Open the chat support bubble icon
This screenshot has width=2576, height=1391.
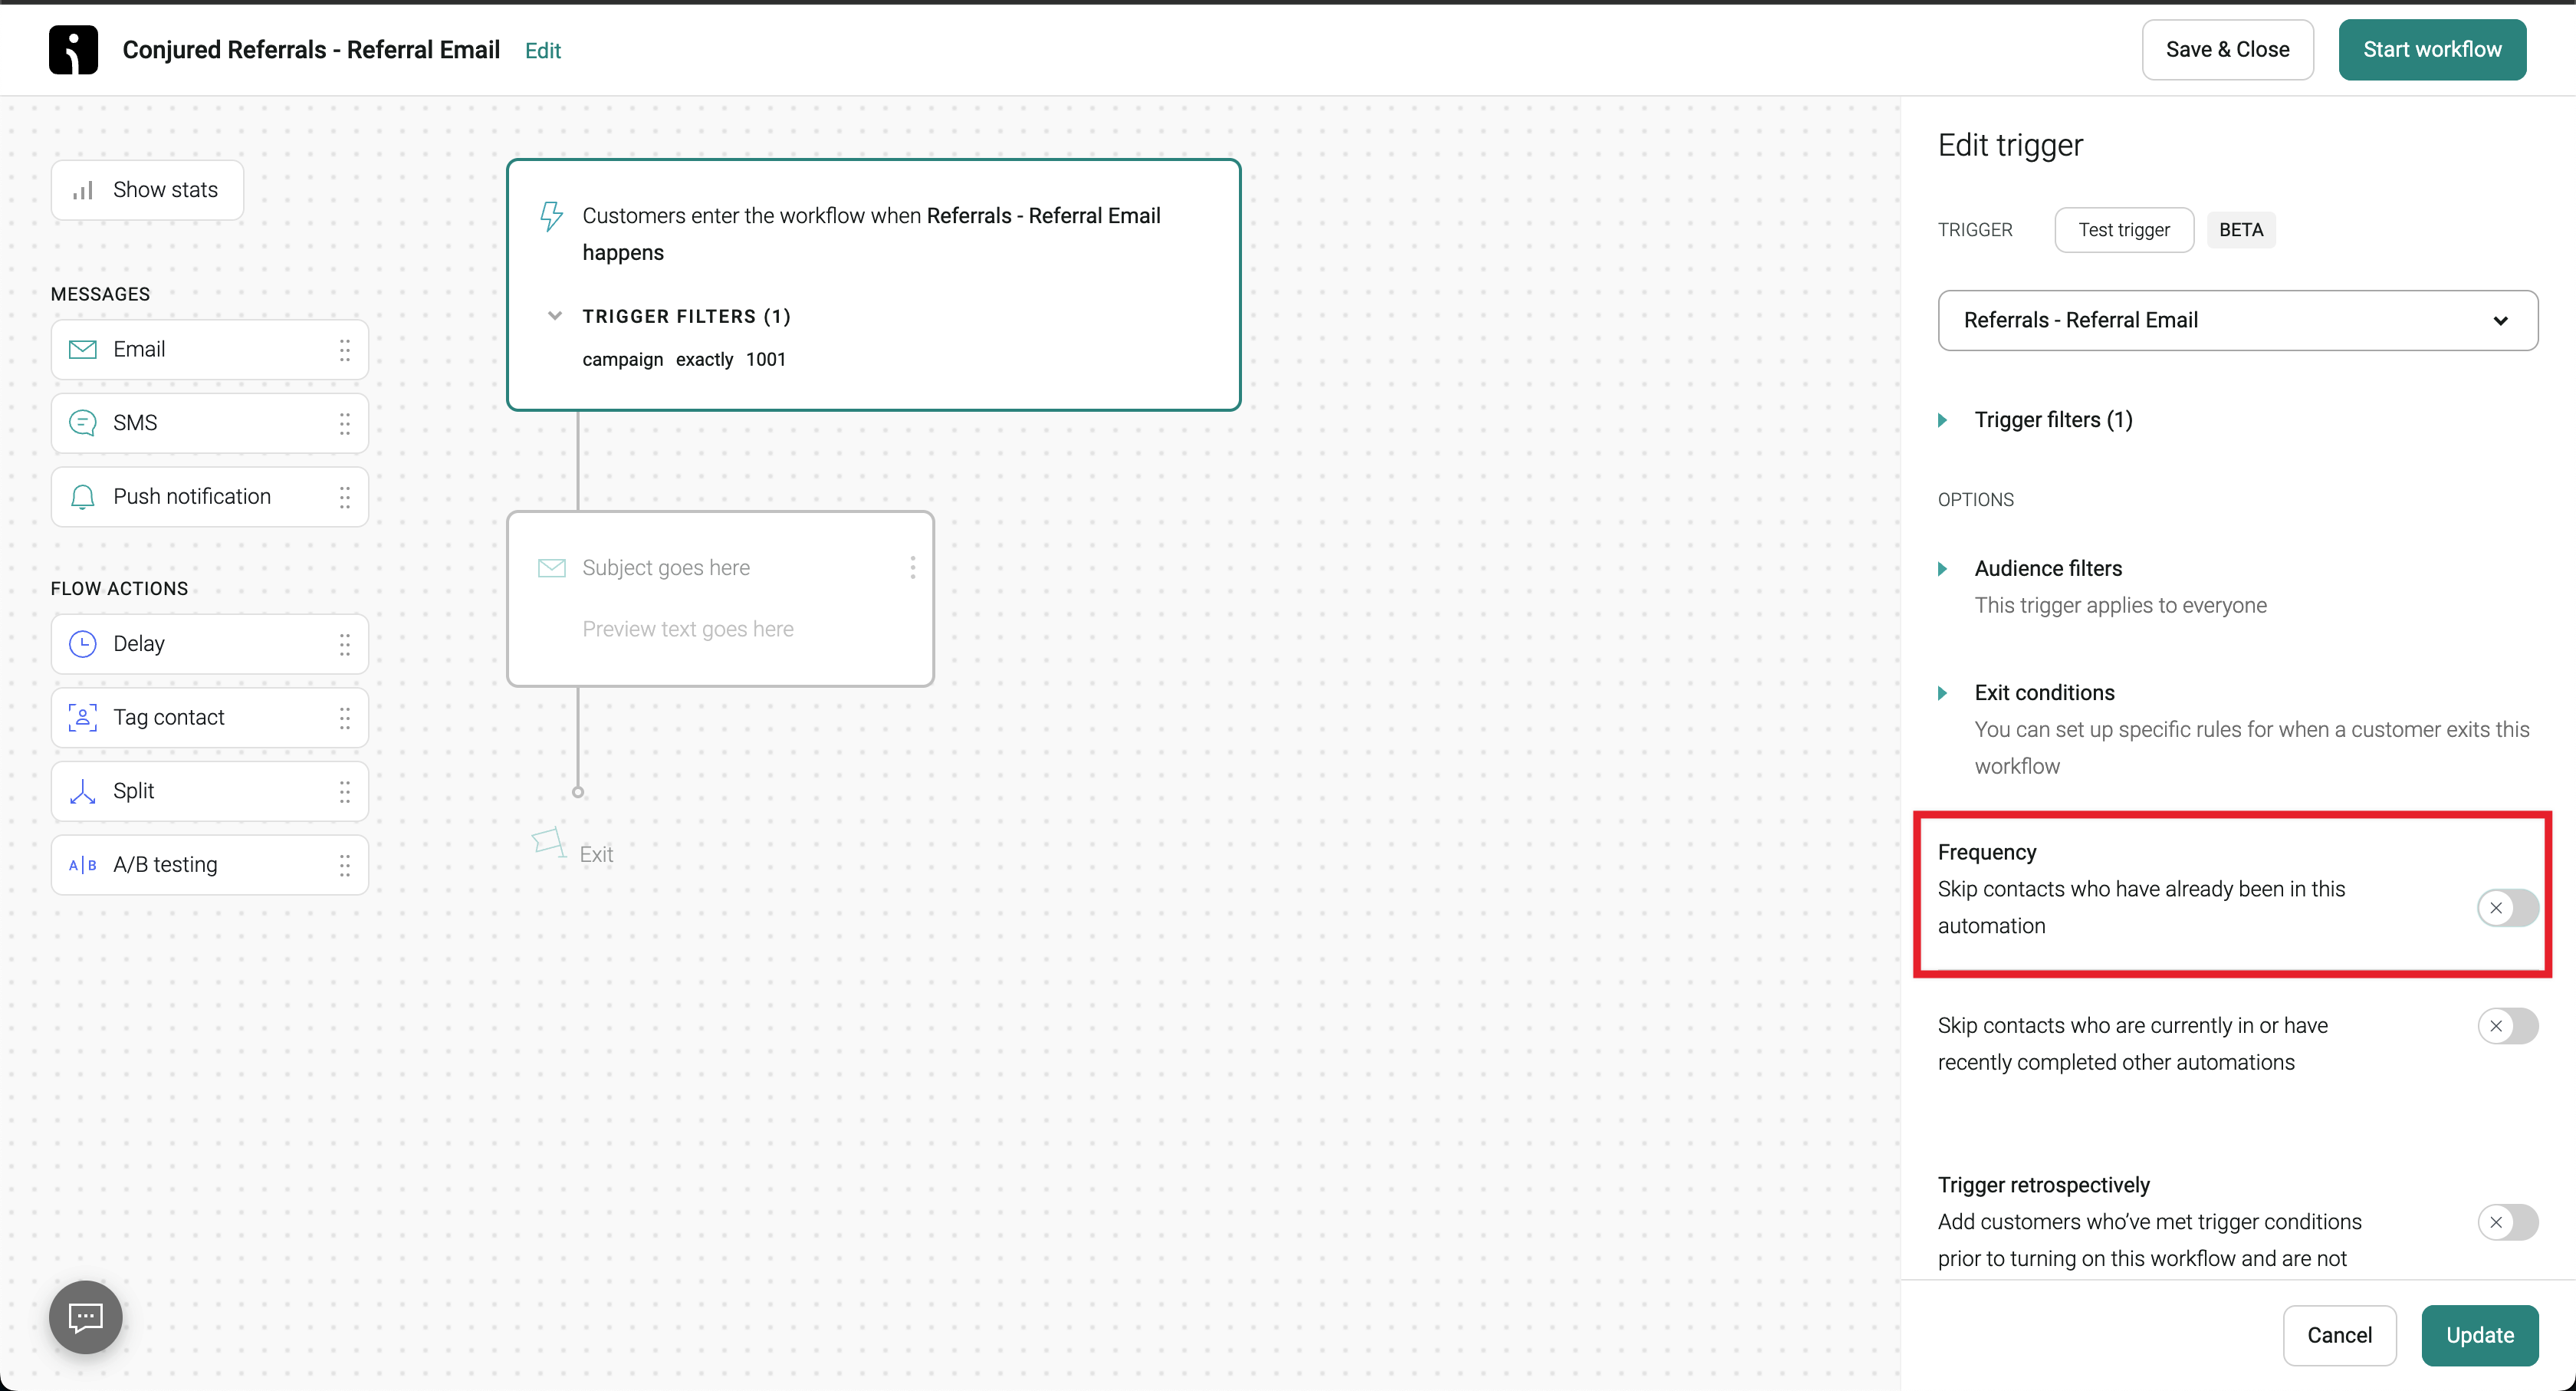tap(85, 1317)
